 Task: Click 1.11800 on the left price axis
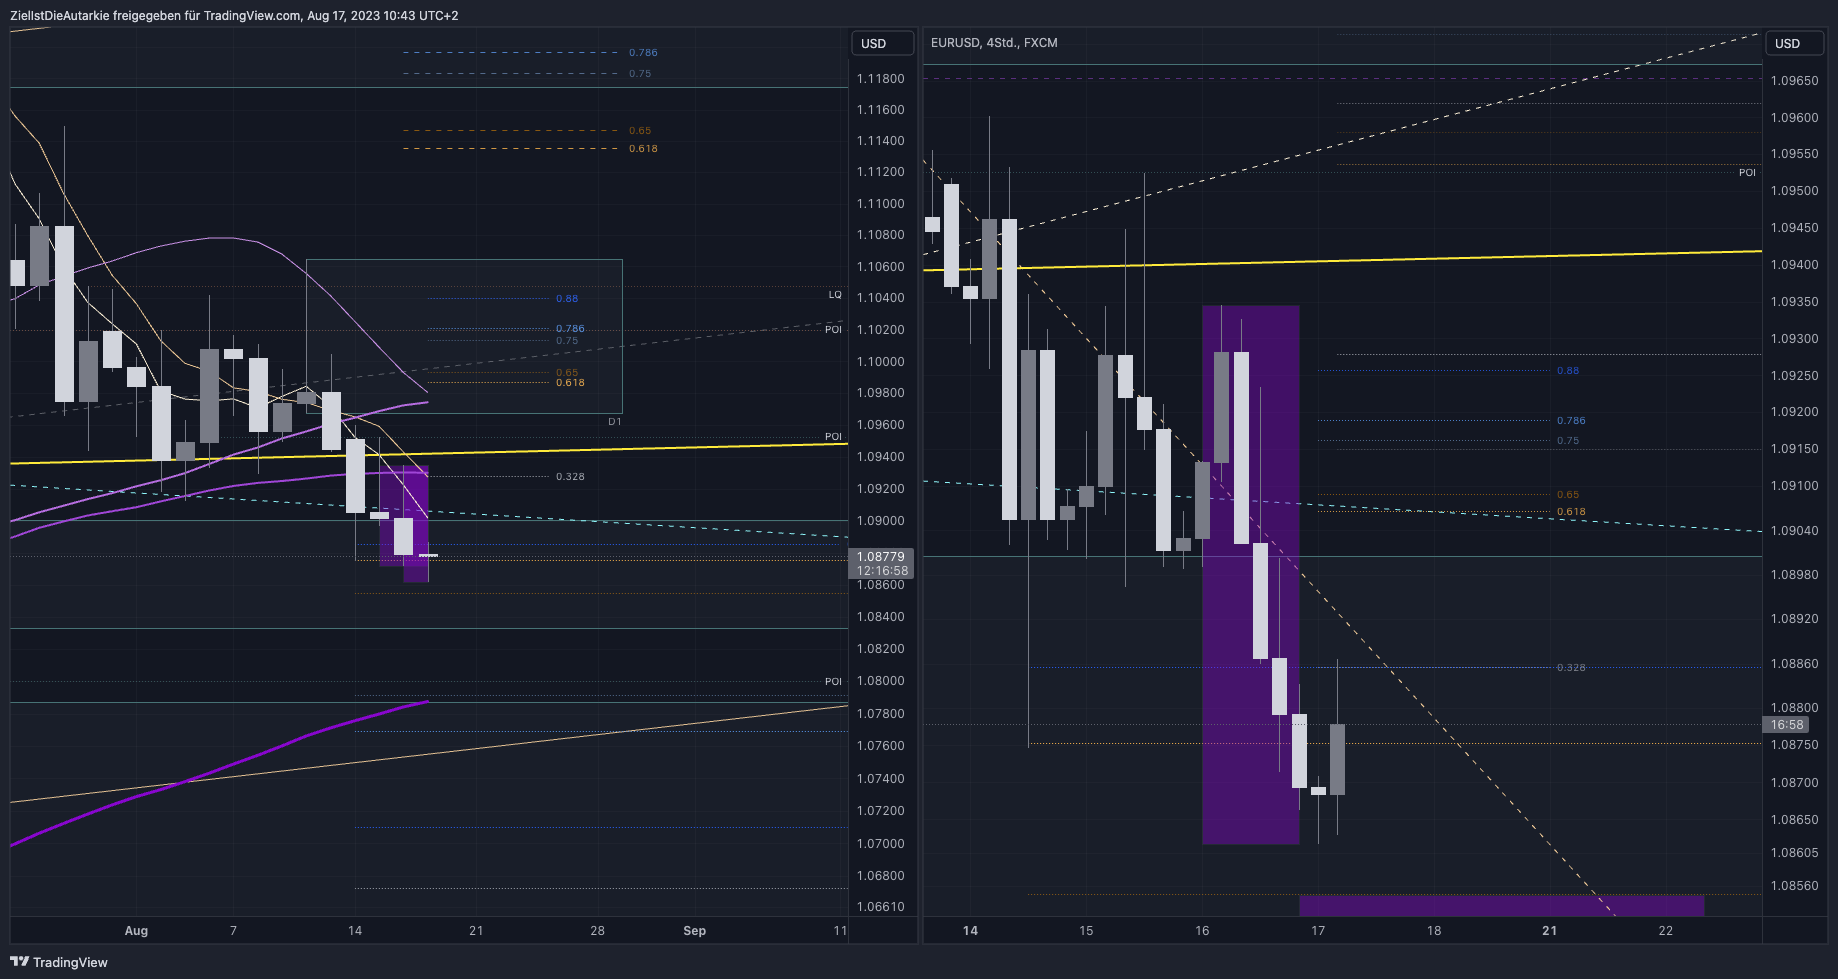(880, 79)
